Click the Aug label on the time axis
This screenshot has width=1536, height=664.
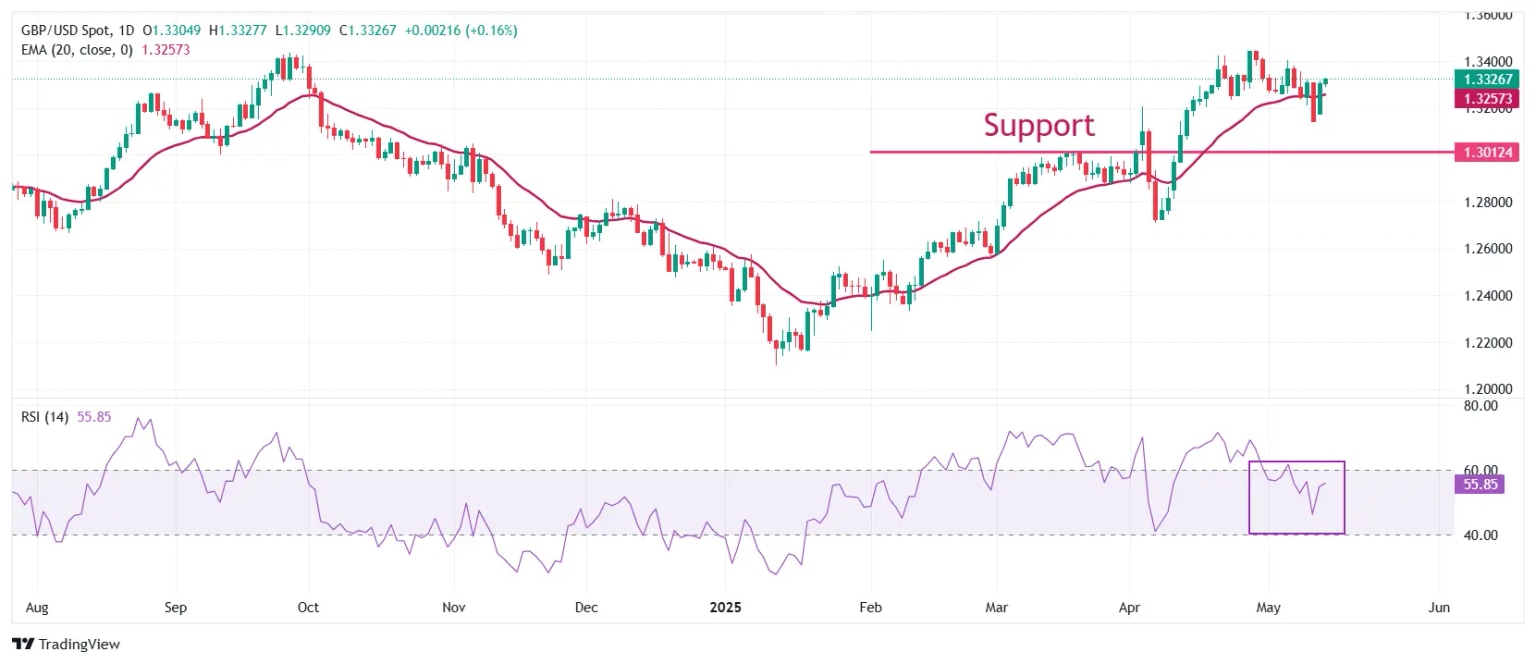click(x=37, y=607)
